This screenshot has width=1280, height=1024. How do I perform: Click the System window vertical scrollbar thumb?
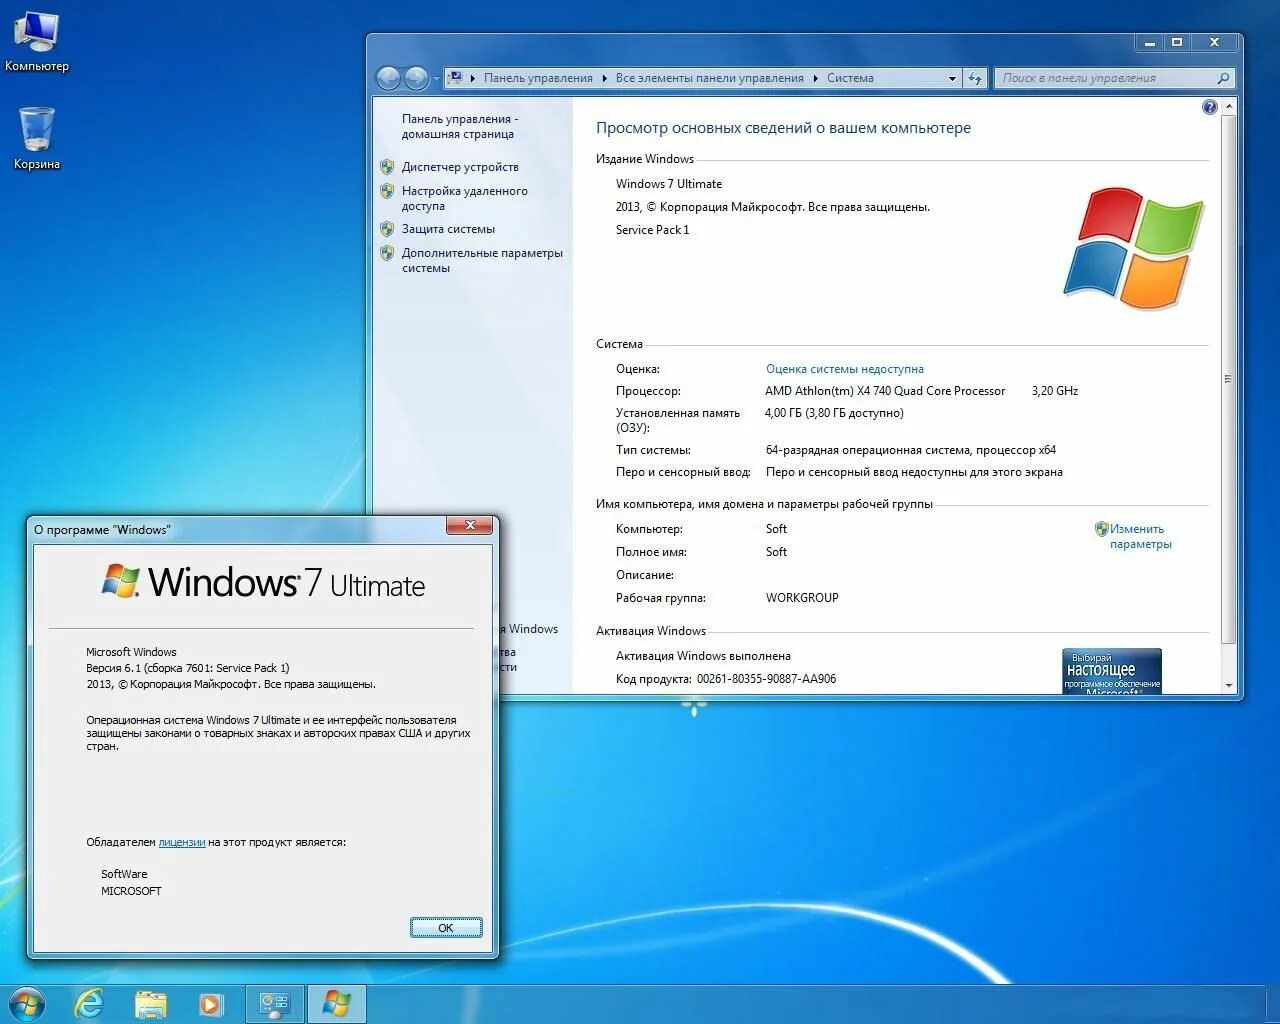tap(1228, 379)
